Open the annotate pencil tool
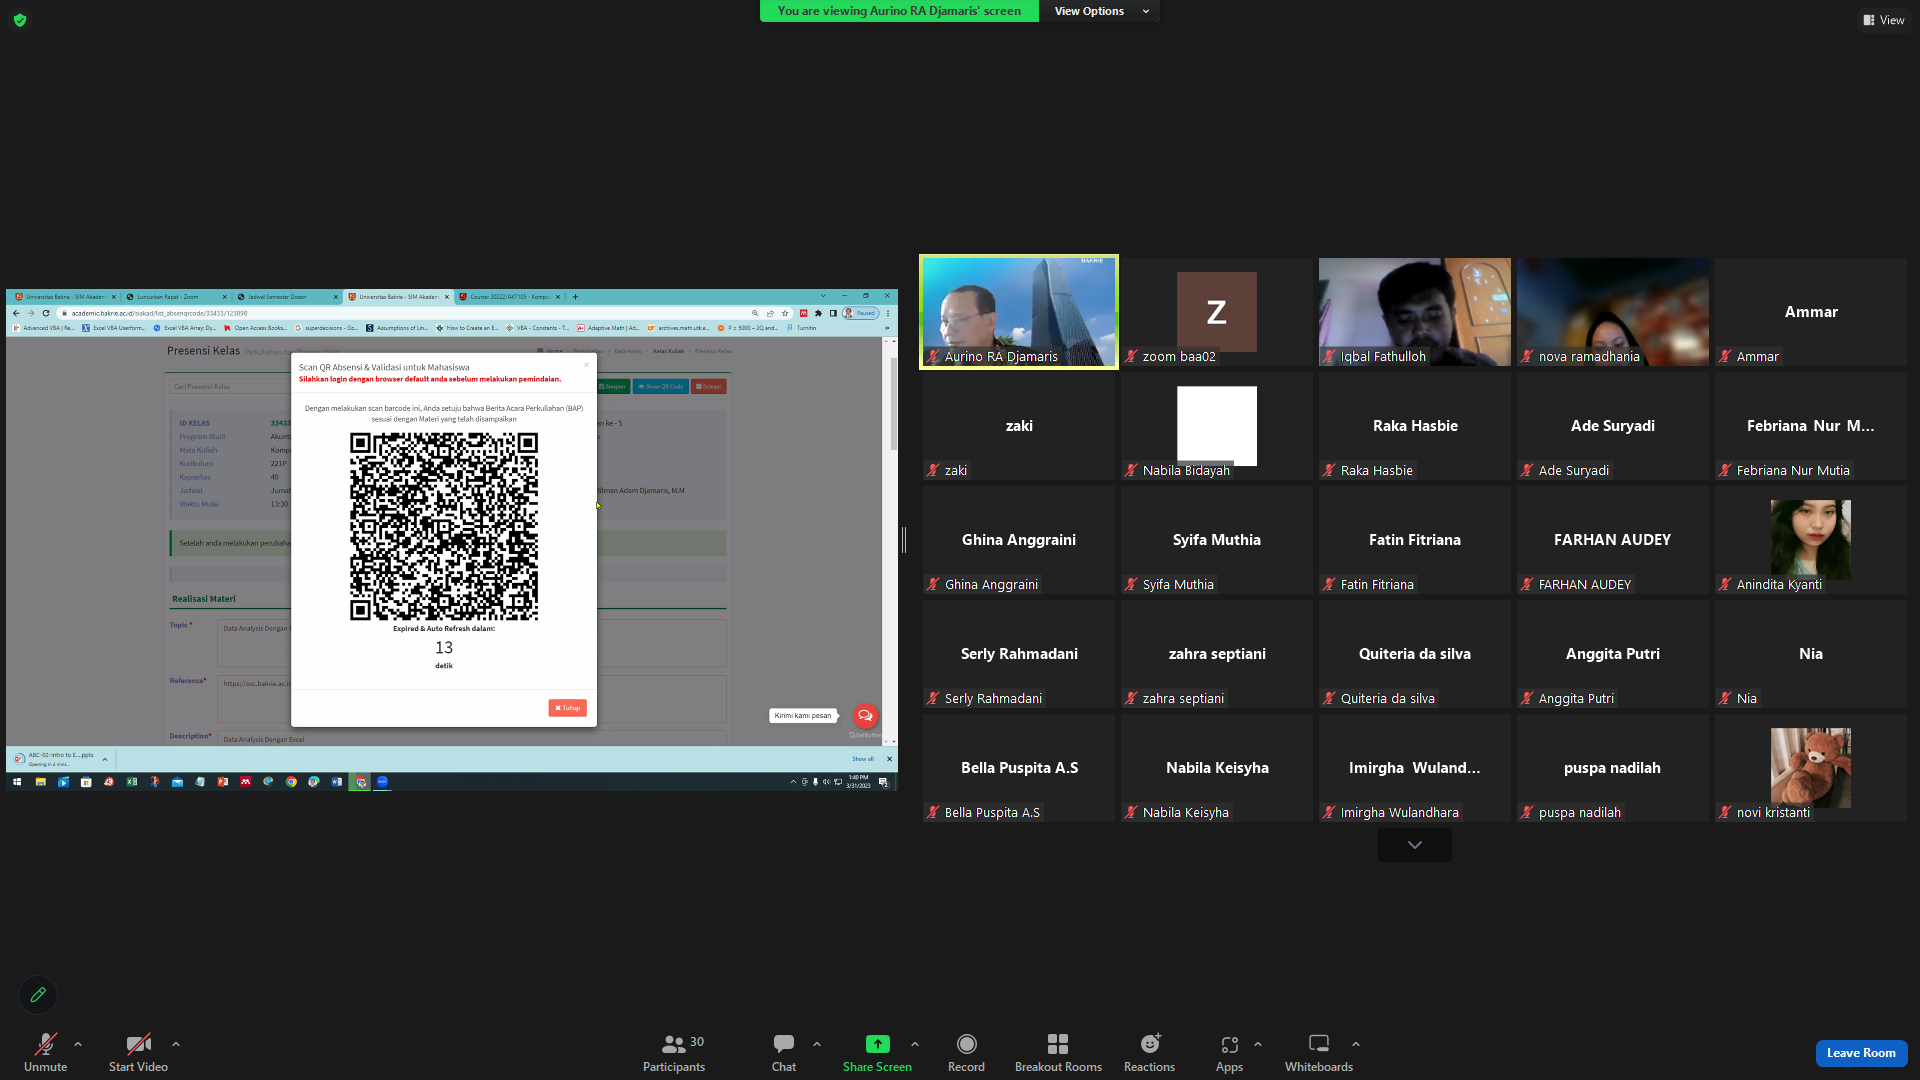 pyautogui.click(x=38, y=995)
